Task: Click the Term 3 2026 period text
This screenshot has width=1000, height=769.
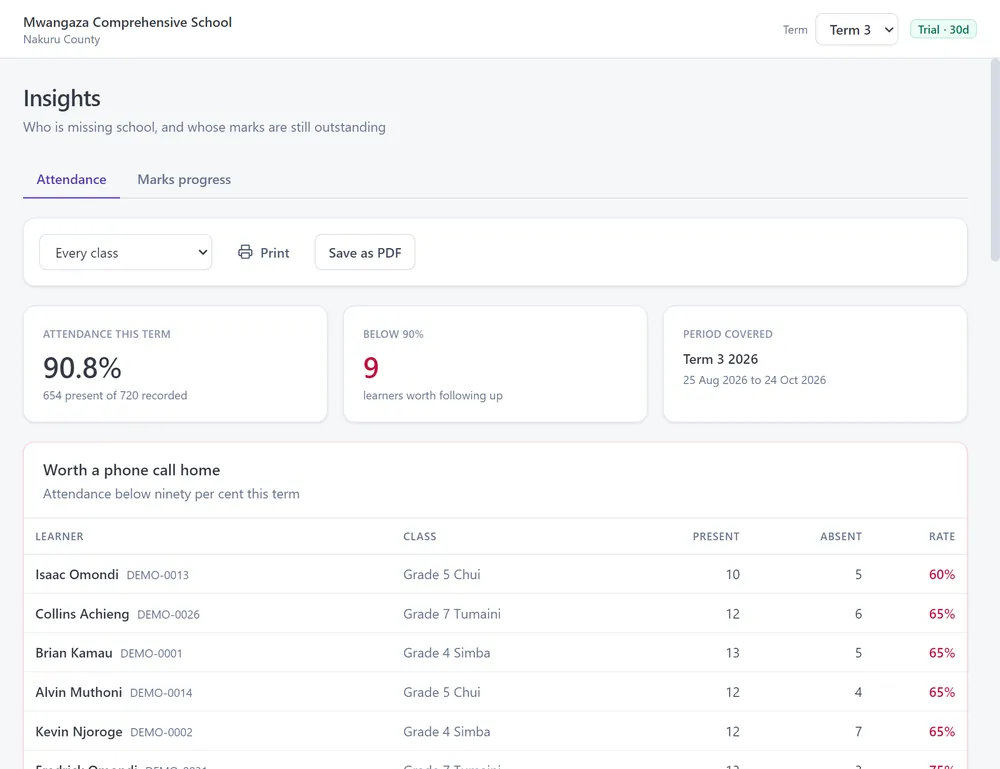Action: 721,359
